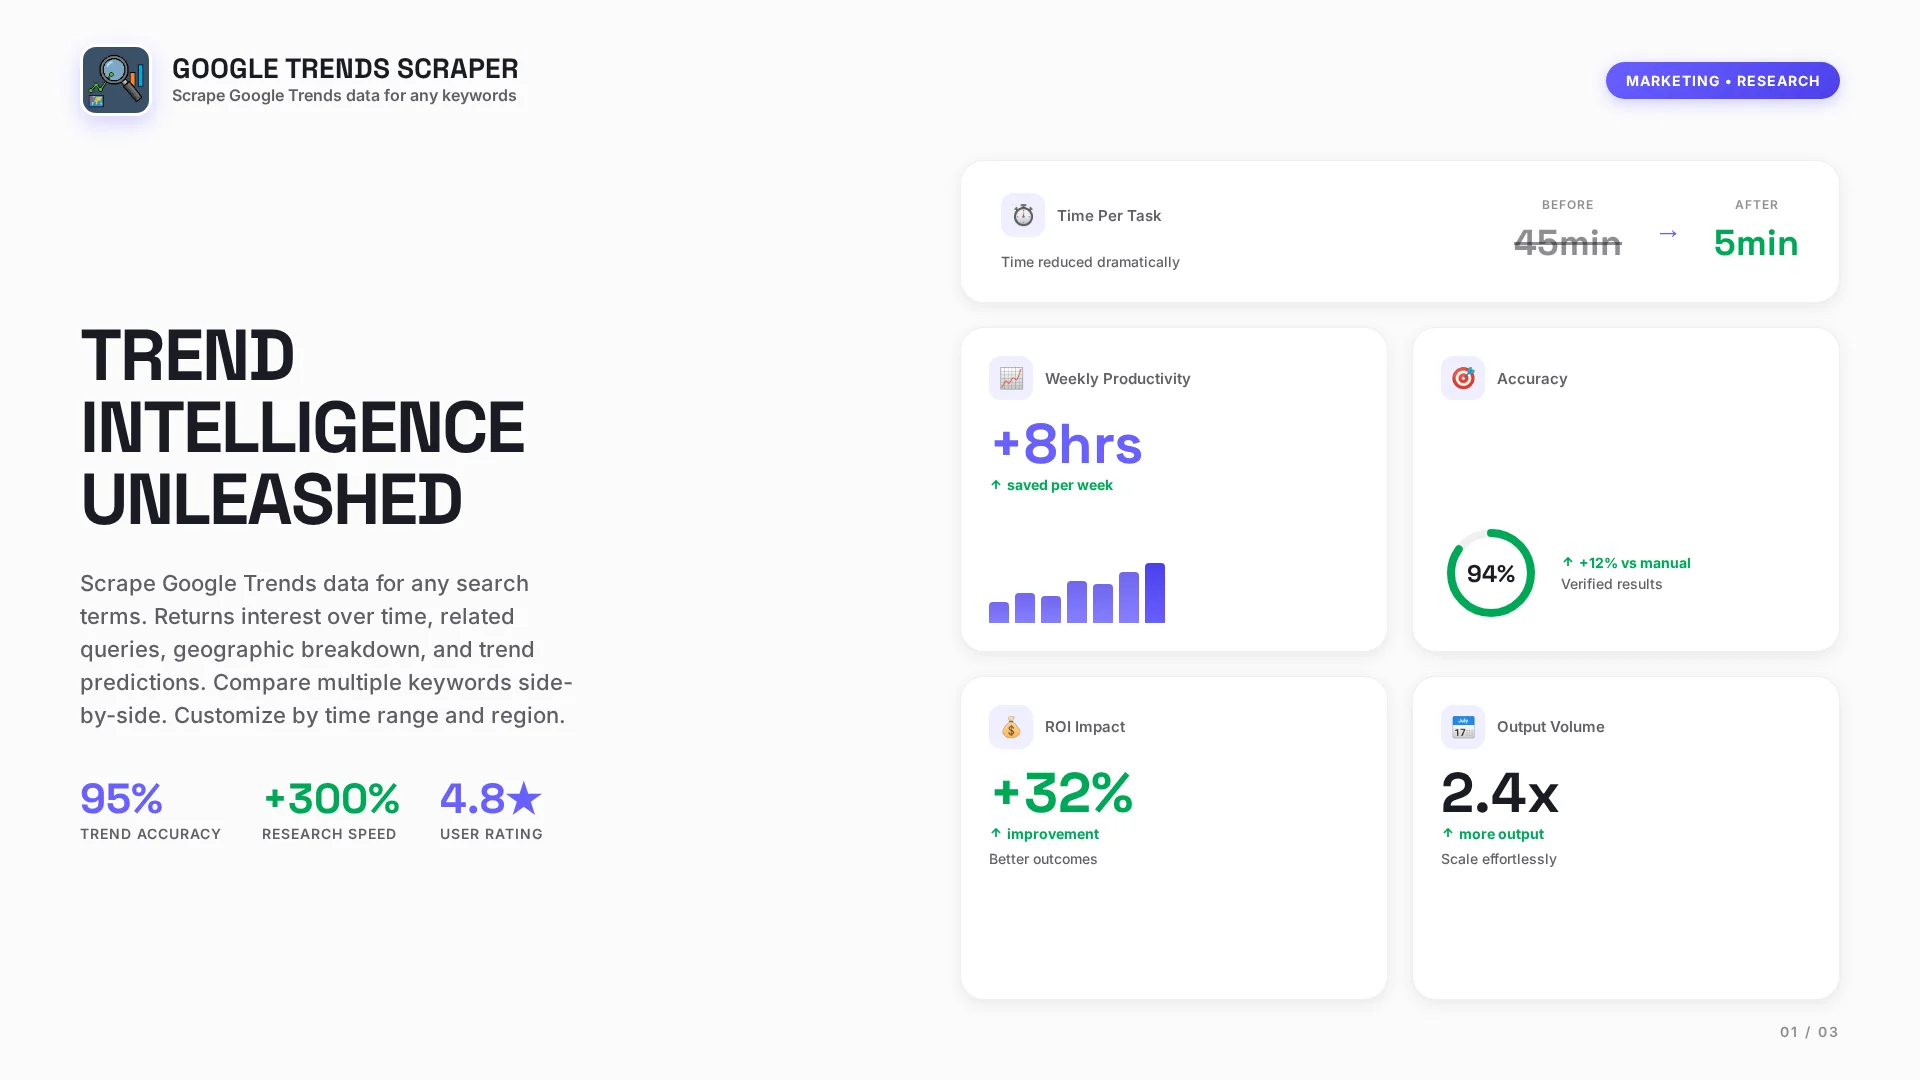The width and height of the screenshot is (1920, 1080).
Task: Click the tallest bar in the productivity chart
Action: click(x=1154, y=593)
